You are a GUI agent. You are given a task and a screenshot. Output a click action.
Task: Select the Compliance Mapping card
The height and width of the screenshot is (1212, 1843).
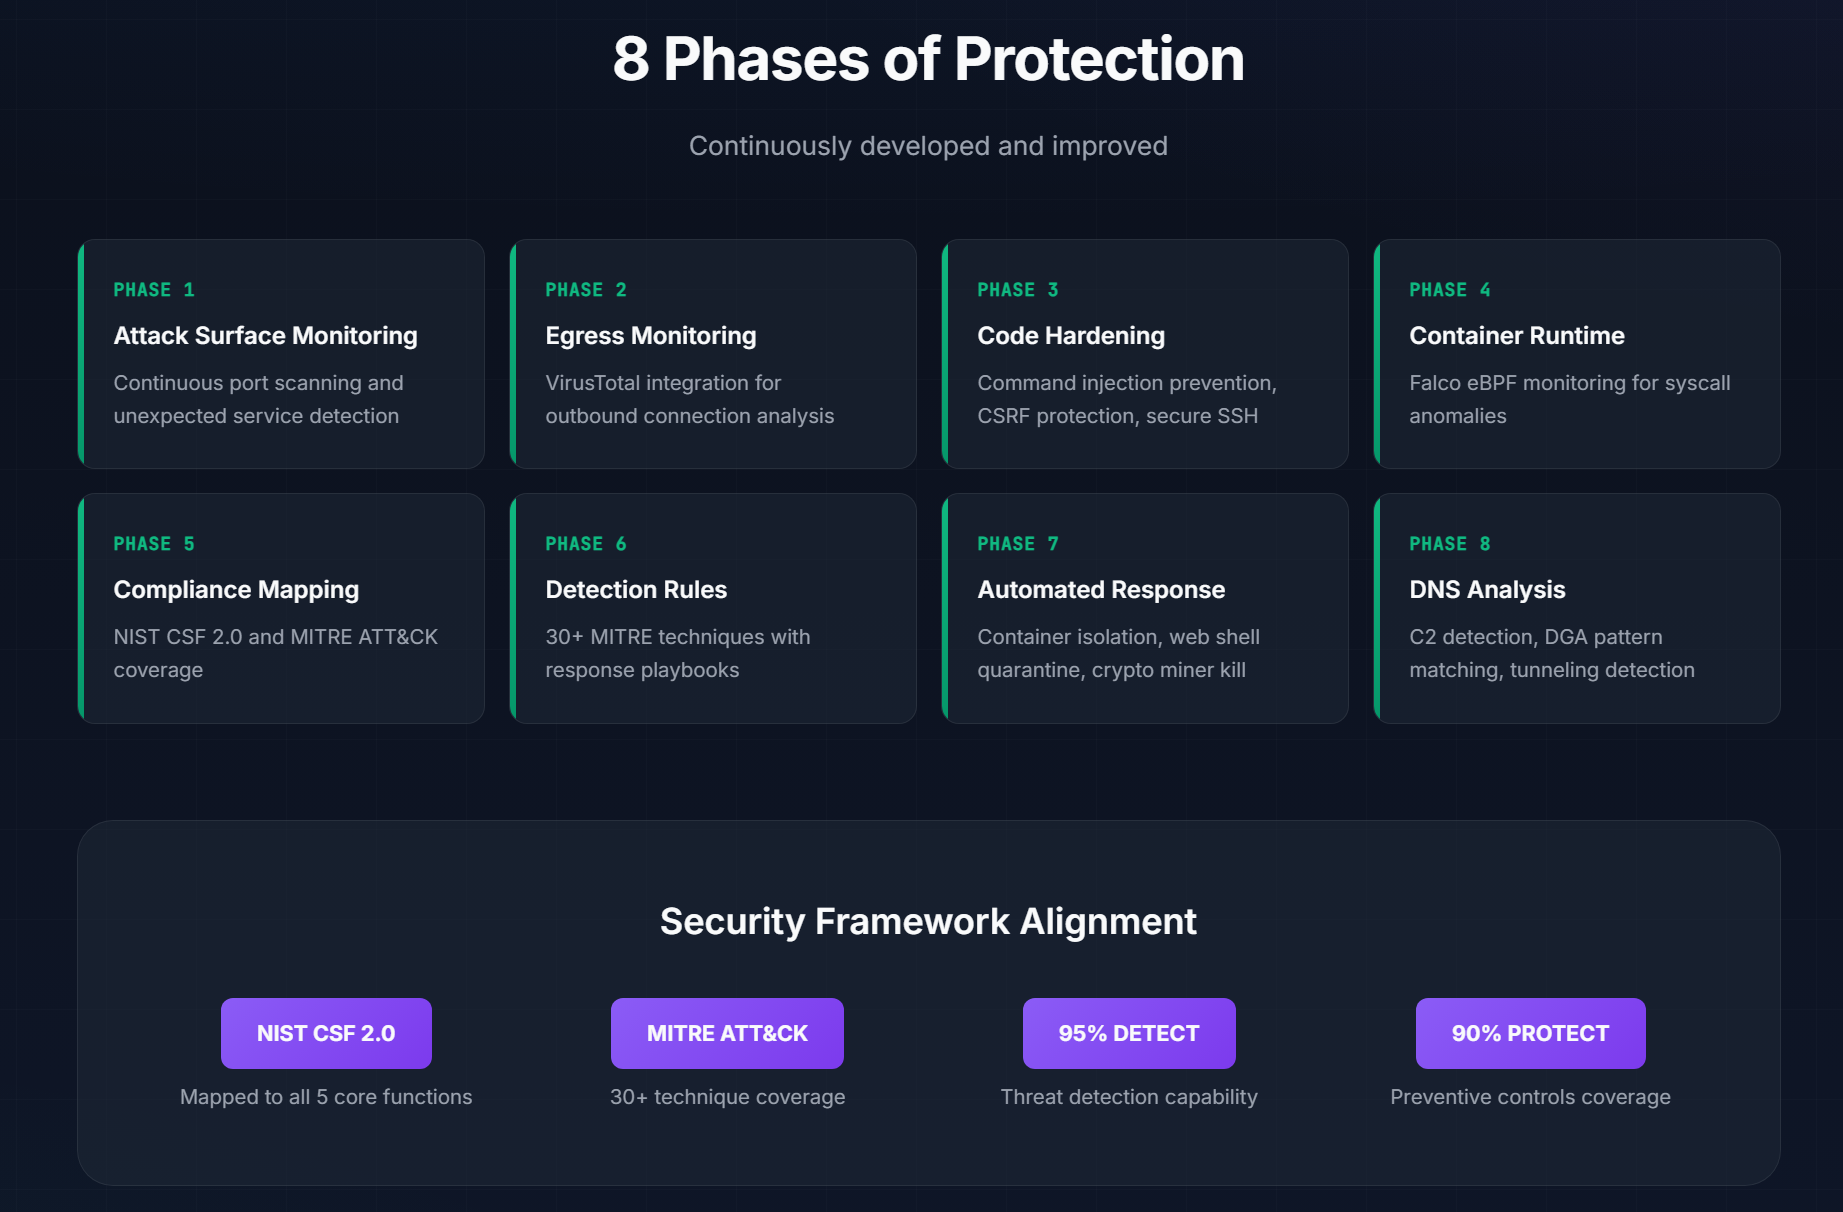click(281, 608)
